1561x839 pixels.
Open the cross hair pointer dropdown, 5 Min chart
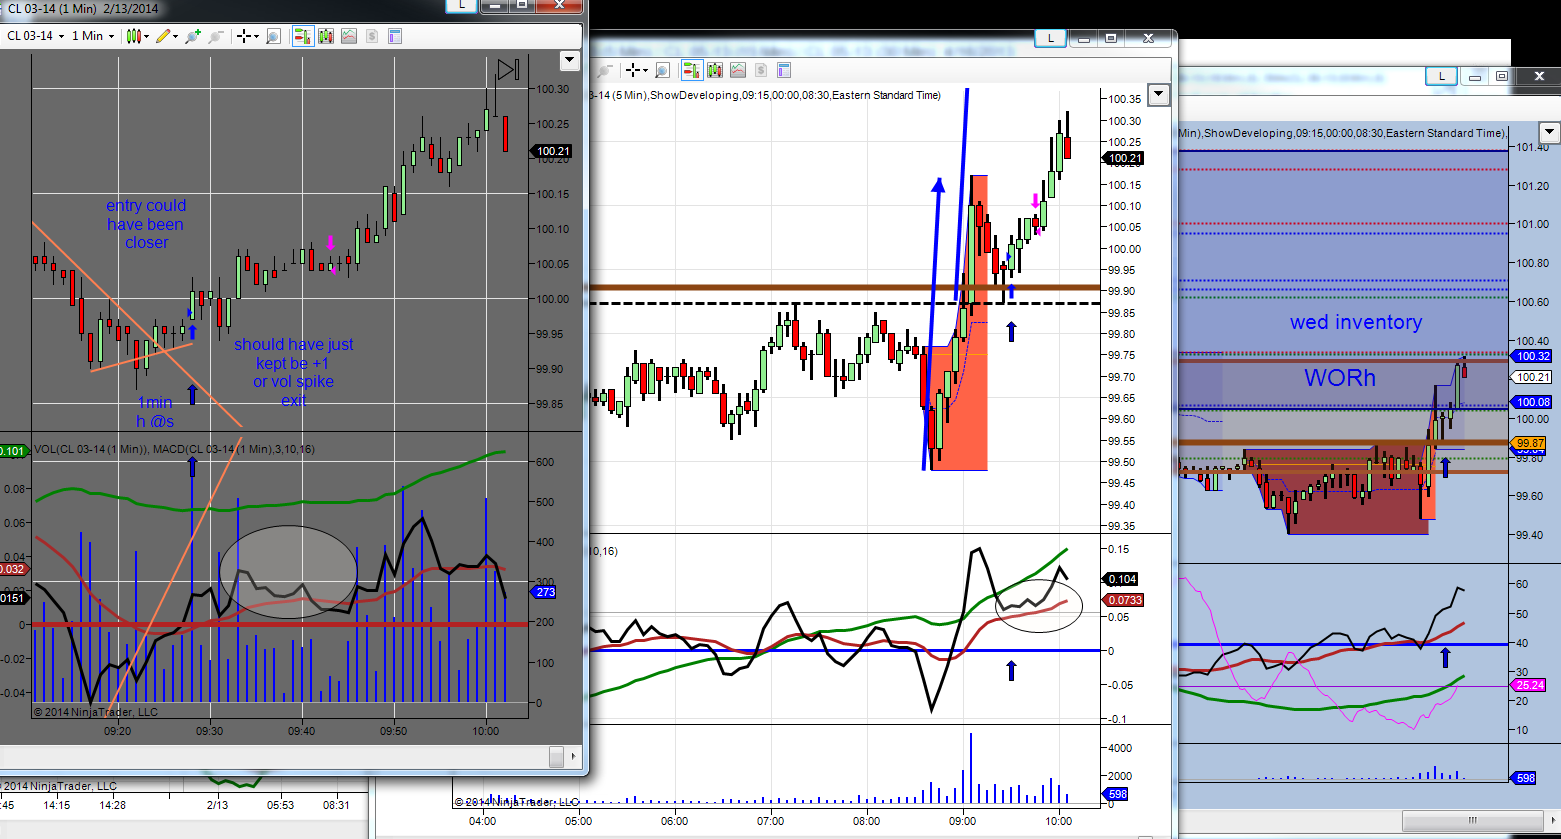pyautogui.click(x=637, y=70)
